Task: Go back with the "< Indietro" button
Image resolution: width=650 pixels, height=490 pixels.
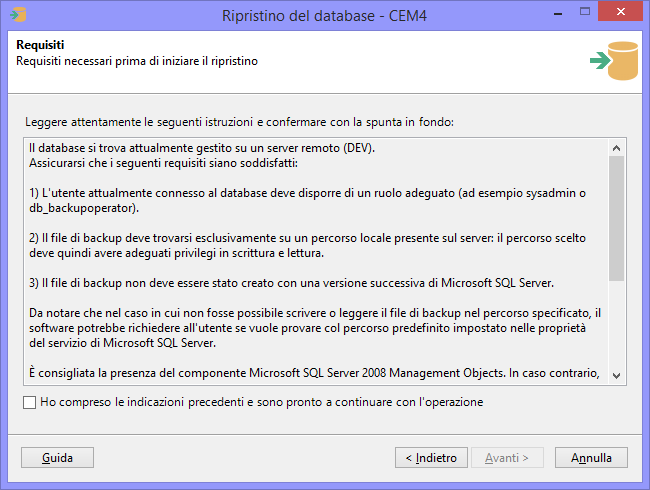Action: pos(431,457)
